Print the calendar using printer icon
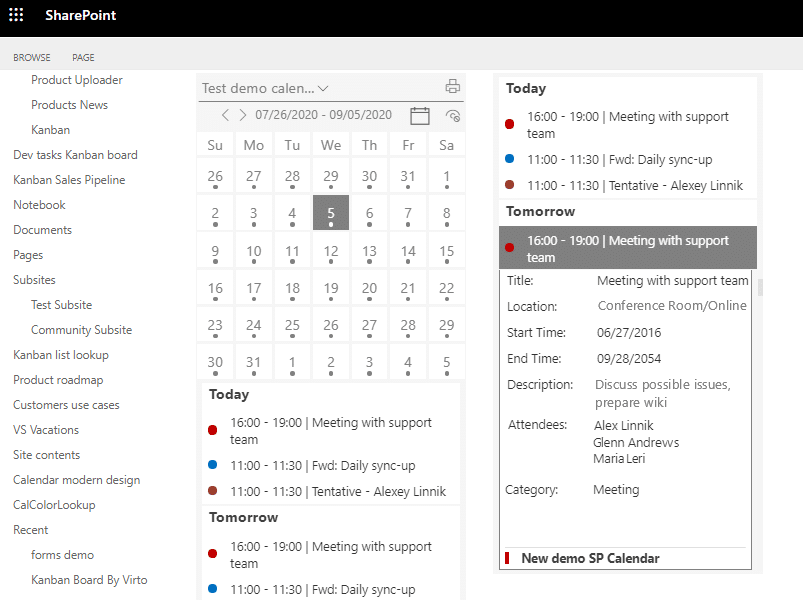 coord(452,86)
